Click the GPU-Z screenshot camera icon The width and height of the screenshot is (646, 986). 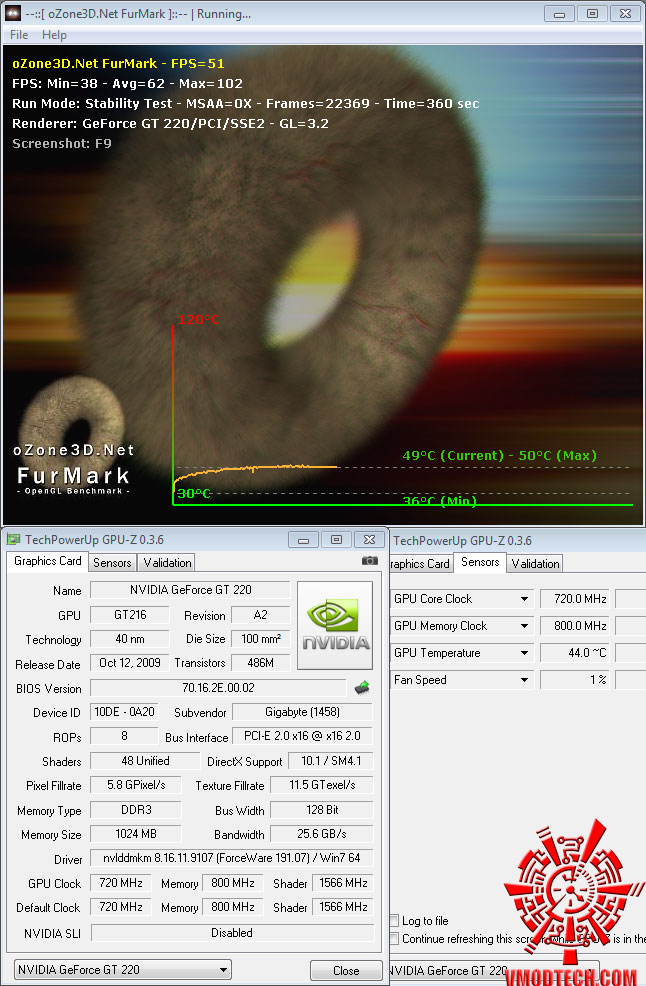(x=370, y=560)
